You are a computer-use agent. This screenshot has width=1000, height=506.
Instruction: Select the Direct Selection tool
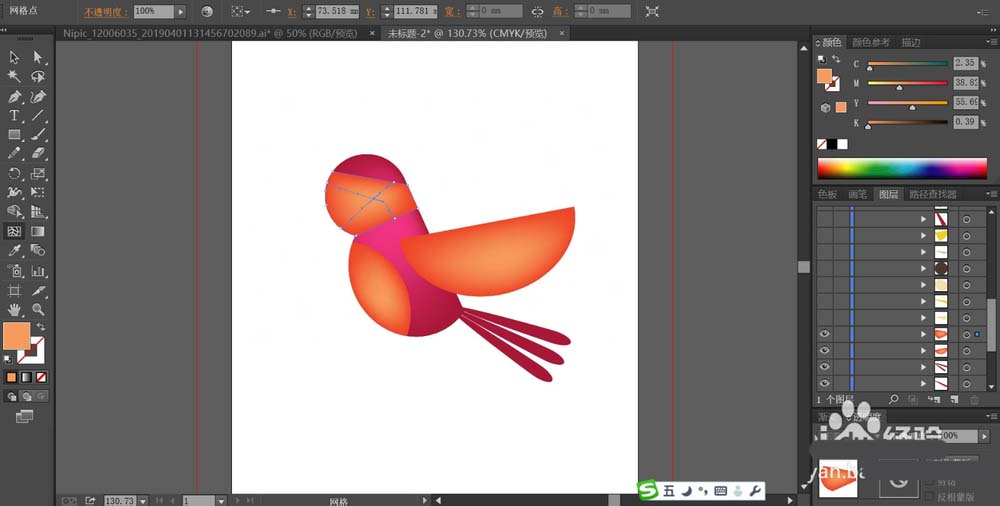point(38,57)
